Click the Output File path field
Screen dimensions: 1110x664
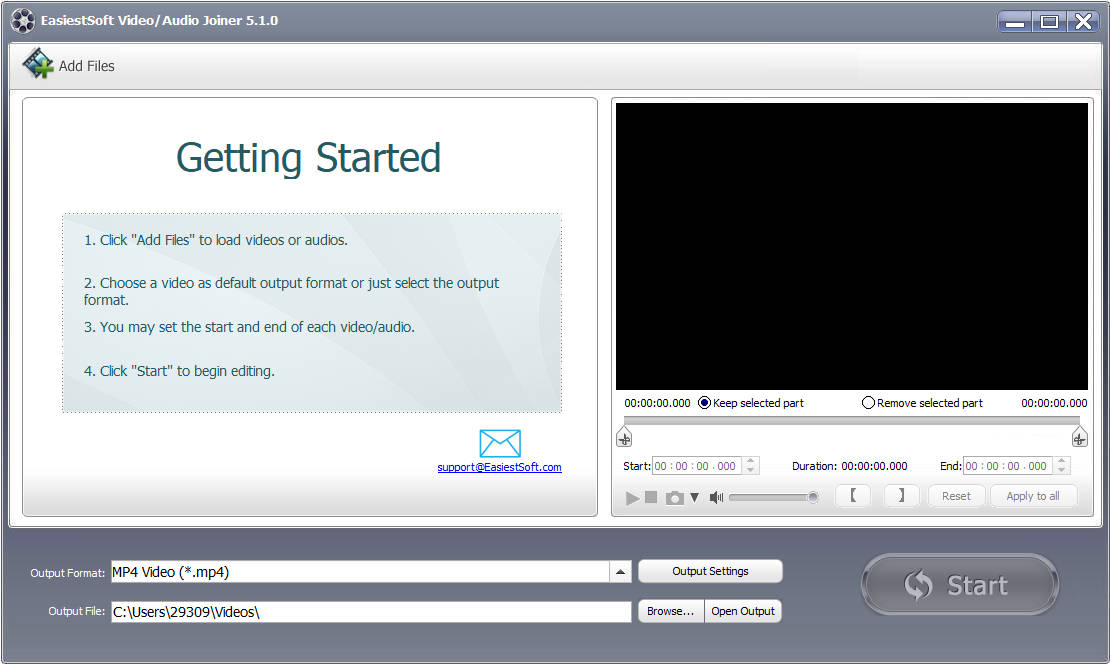coord(370,612)
